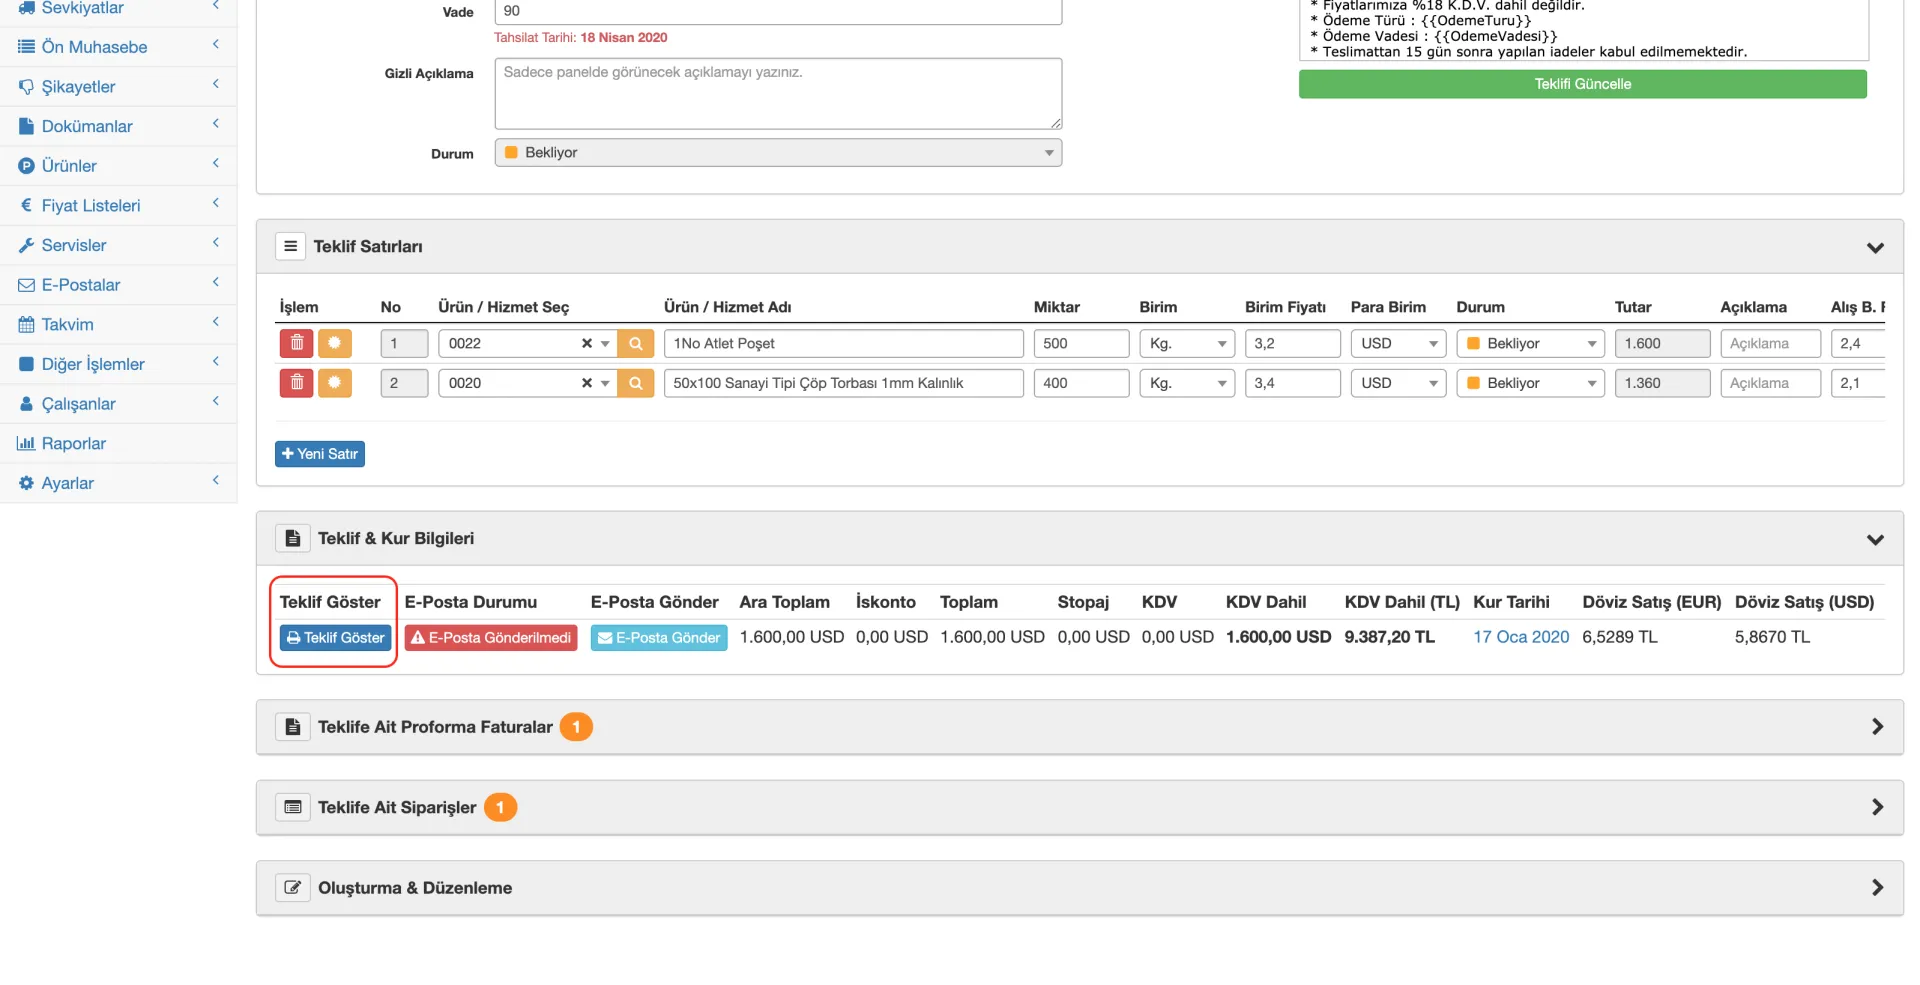Click Ayarlar gear icon
The image size is (1920, 985).
point(27,483)
